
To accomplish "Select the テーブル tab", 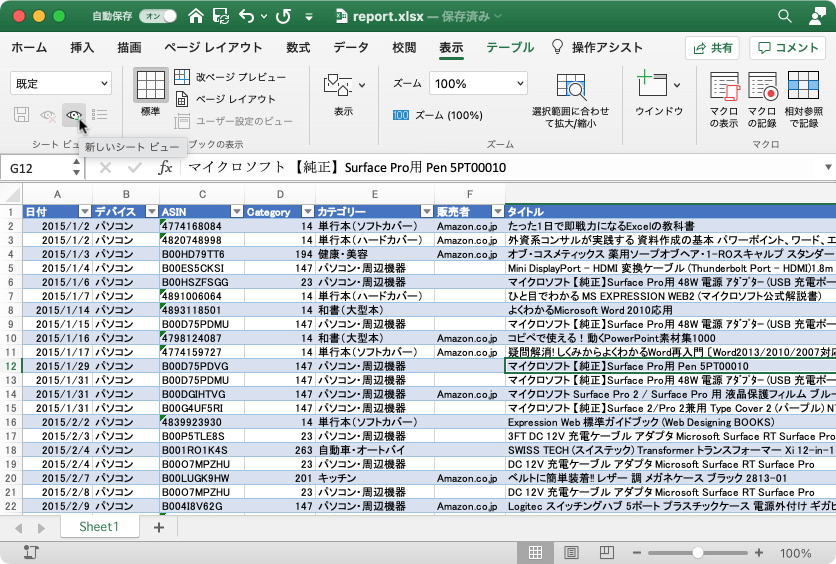I will (510, 47).
